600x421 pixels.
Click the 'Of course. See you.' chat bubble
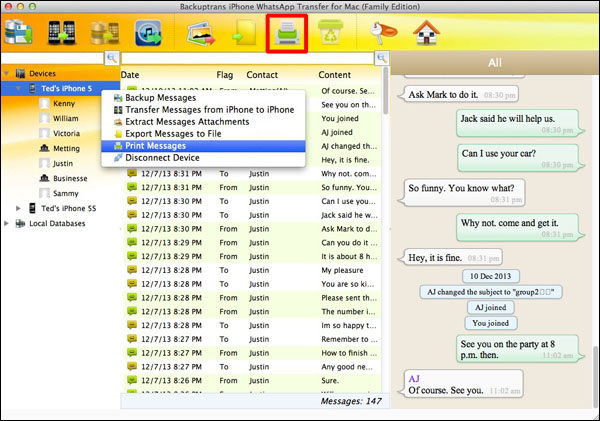(460, 384)
